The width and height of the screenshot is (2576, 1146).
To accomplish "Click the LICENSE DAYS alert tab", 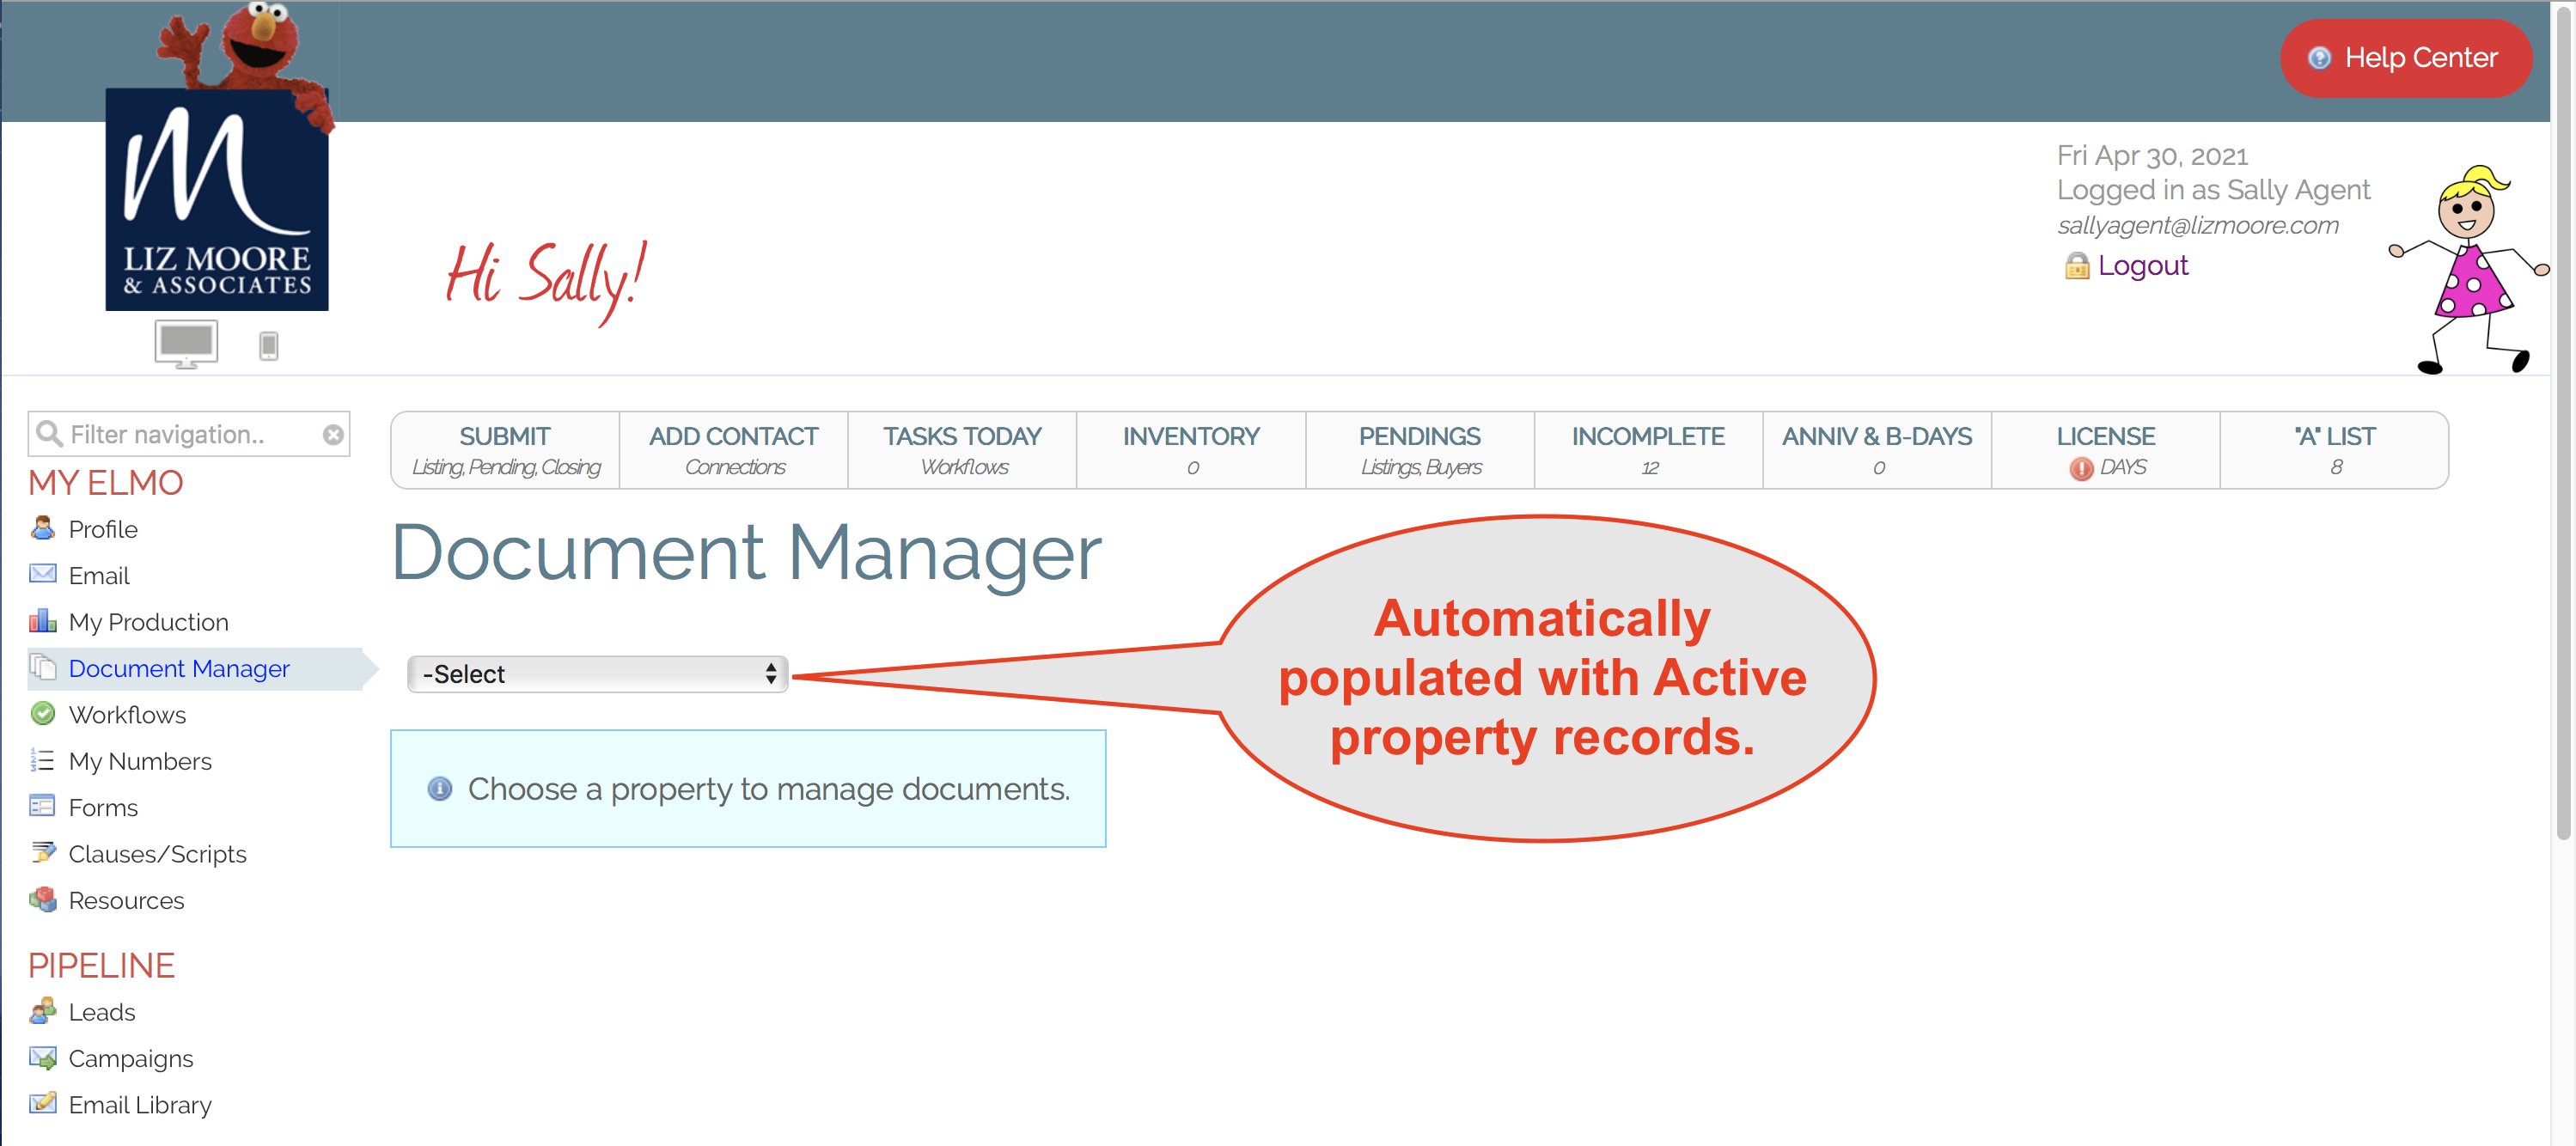I will tap(2105, 450).
